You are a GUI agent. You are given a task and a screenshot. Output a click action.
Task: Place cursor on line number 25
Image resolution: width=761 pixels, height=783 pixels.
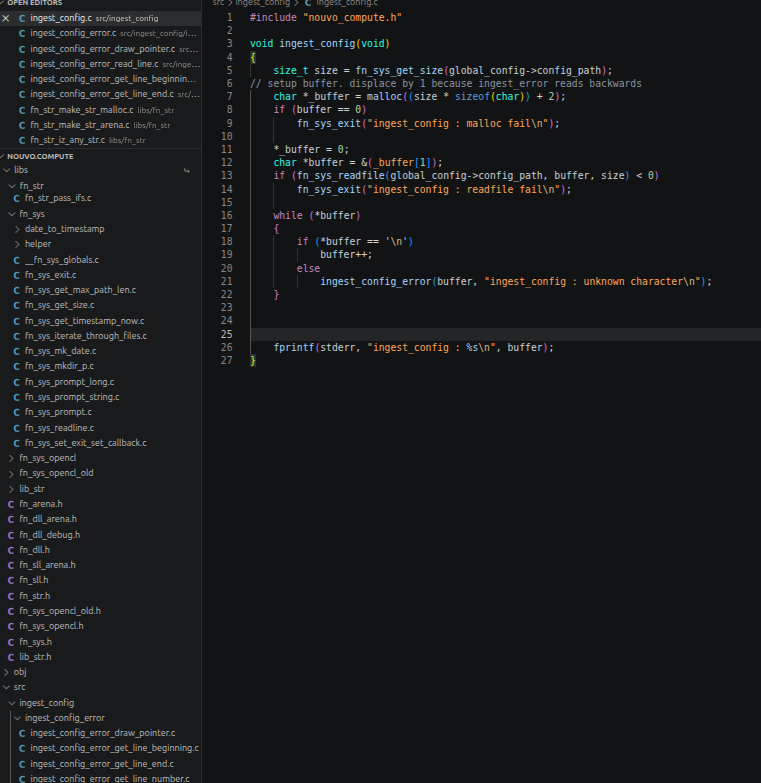coord(227,334)
